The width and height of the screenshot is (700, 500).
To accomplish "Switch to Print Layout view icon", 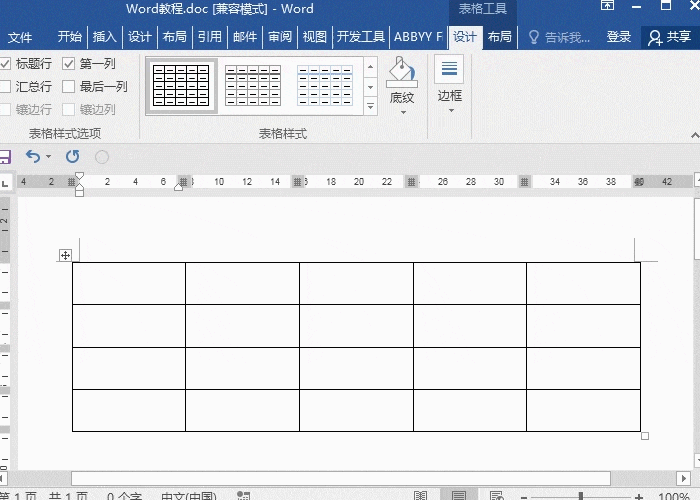I will (459, 496).
